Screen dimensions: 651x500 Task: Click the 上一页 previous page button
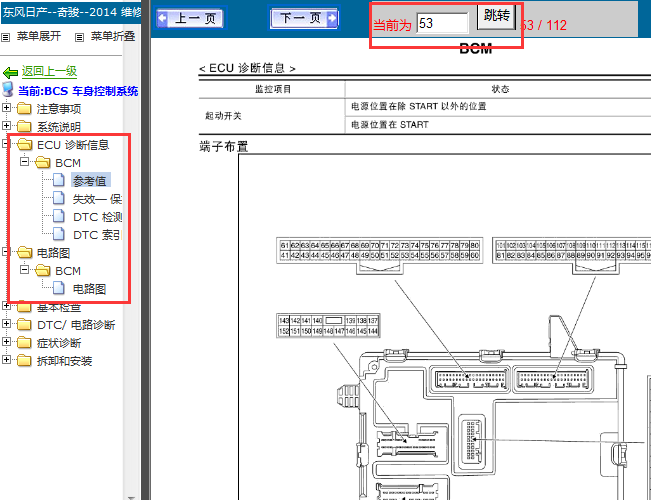coord(191,18)
